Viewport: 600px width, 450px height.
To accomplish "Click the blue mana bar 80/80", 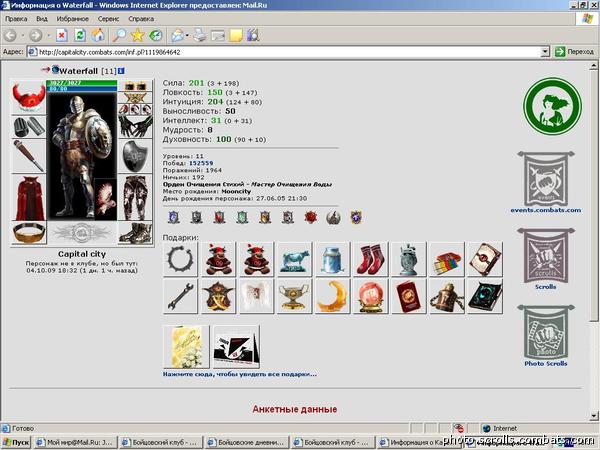I will point(82,88).
